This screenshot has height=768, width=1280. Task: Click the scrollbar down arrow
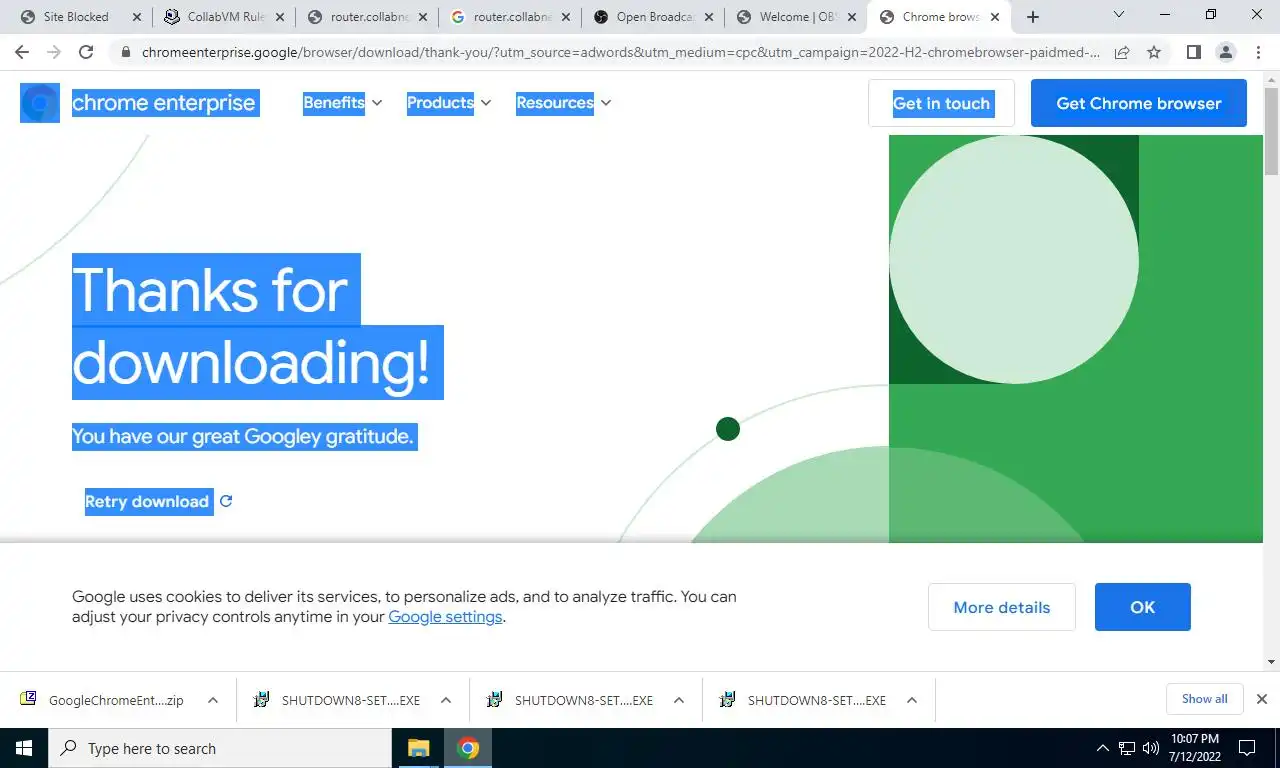point(1271,661)
